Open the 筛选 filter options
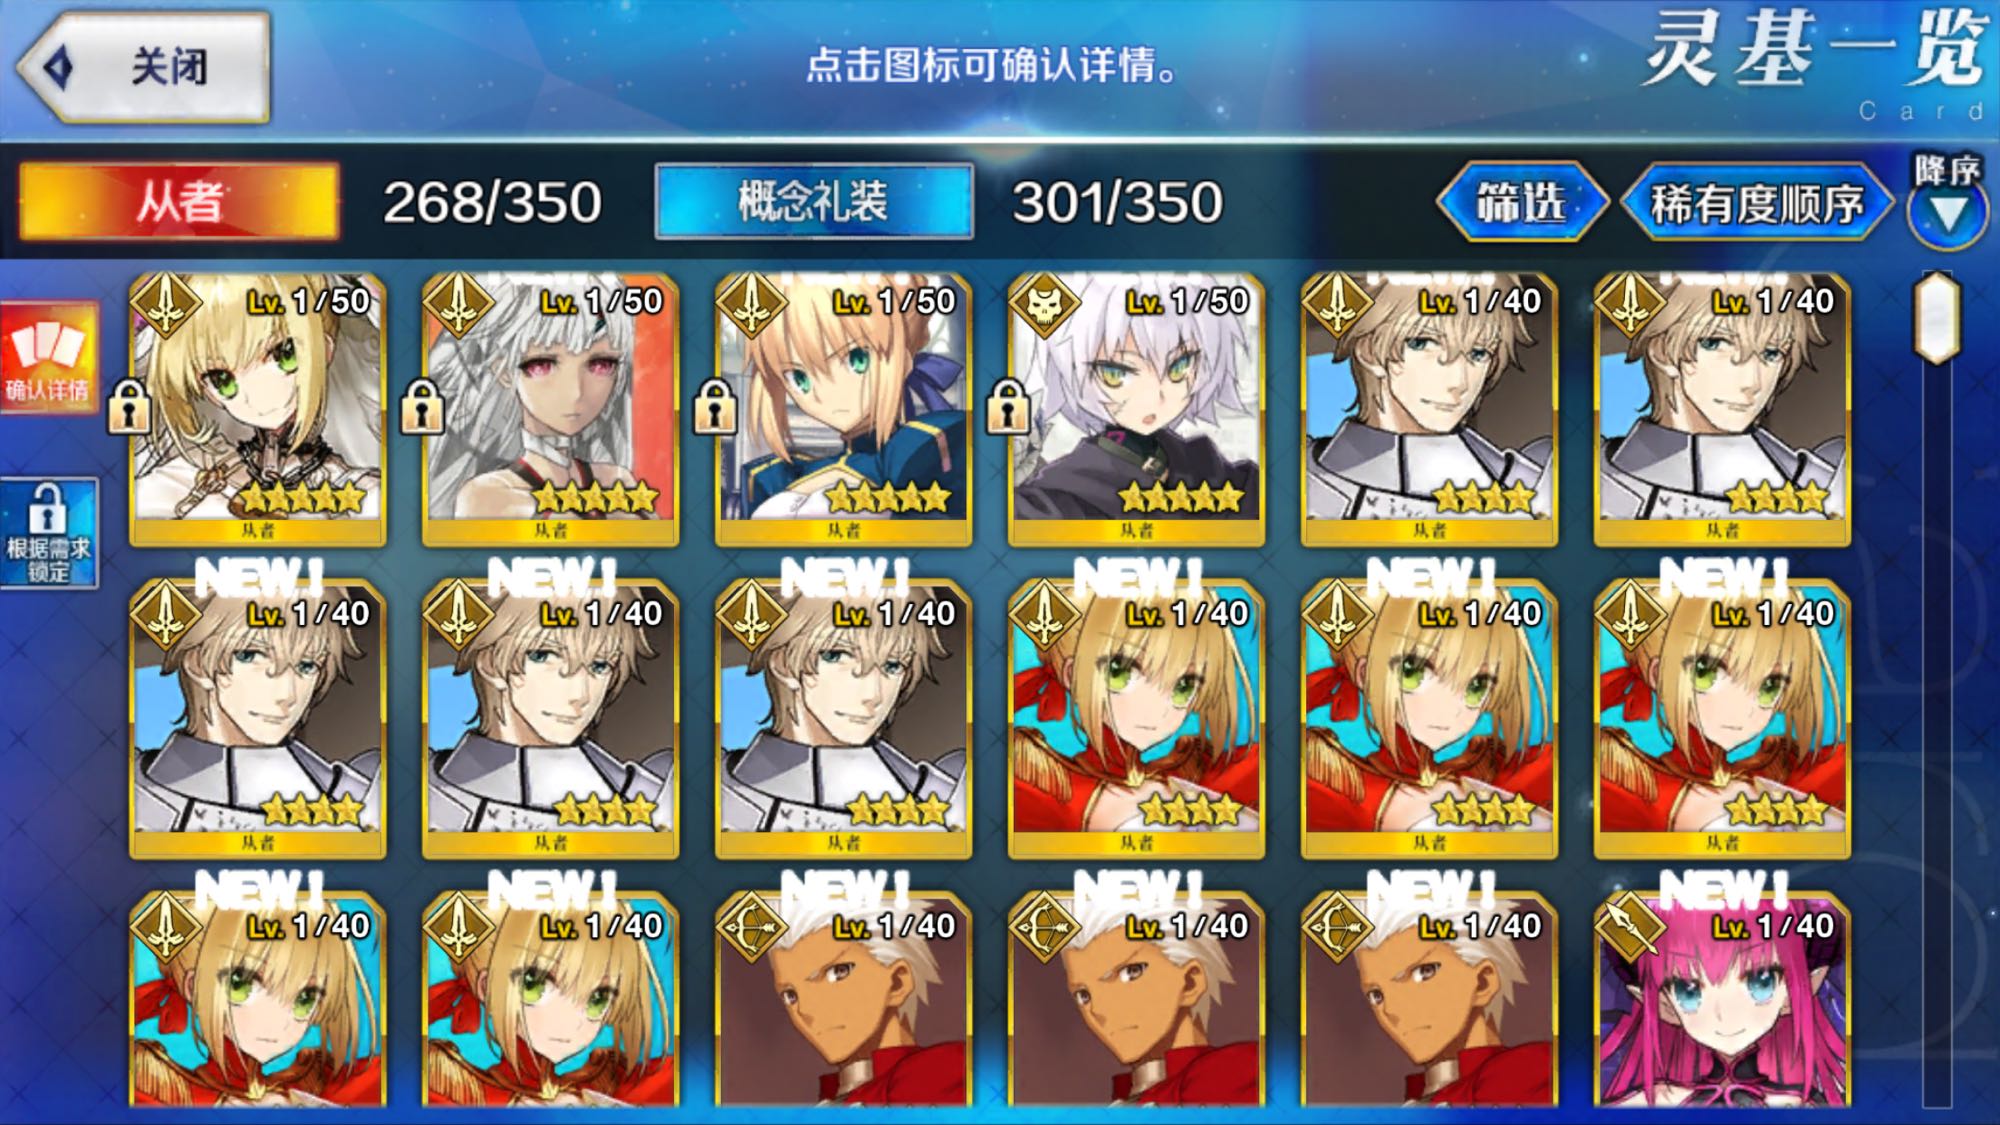This screenshot has width=2000, height=1125. (x=1522, y=203)
